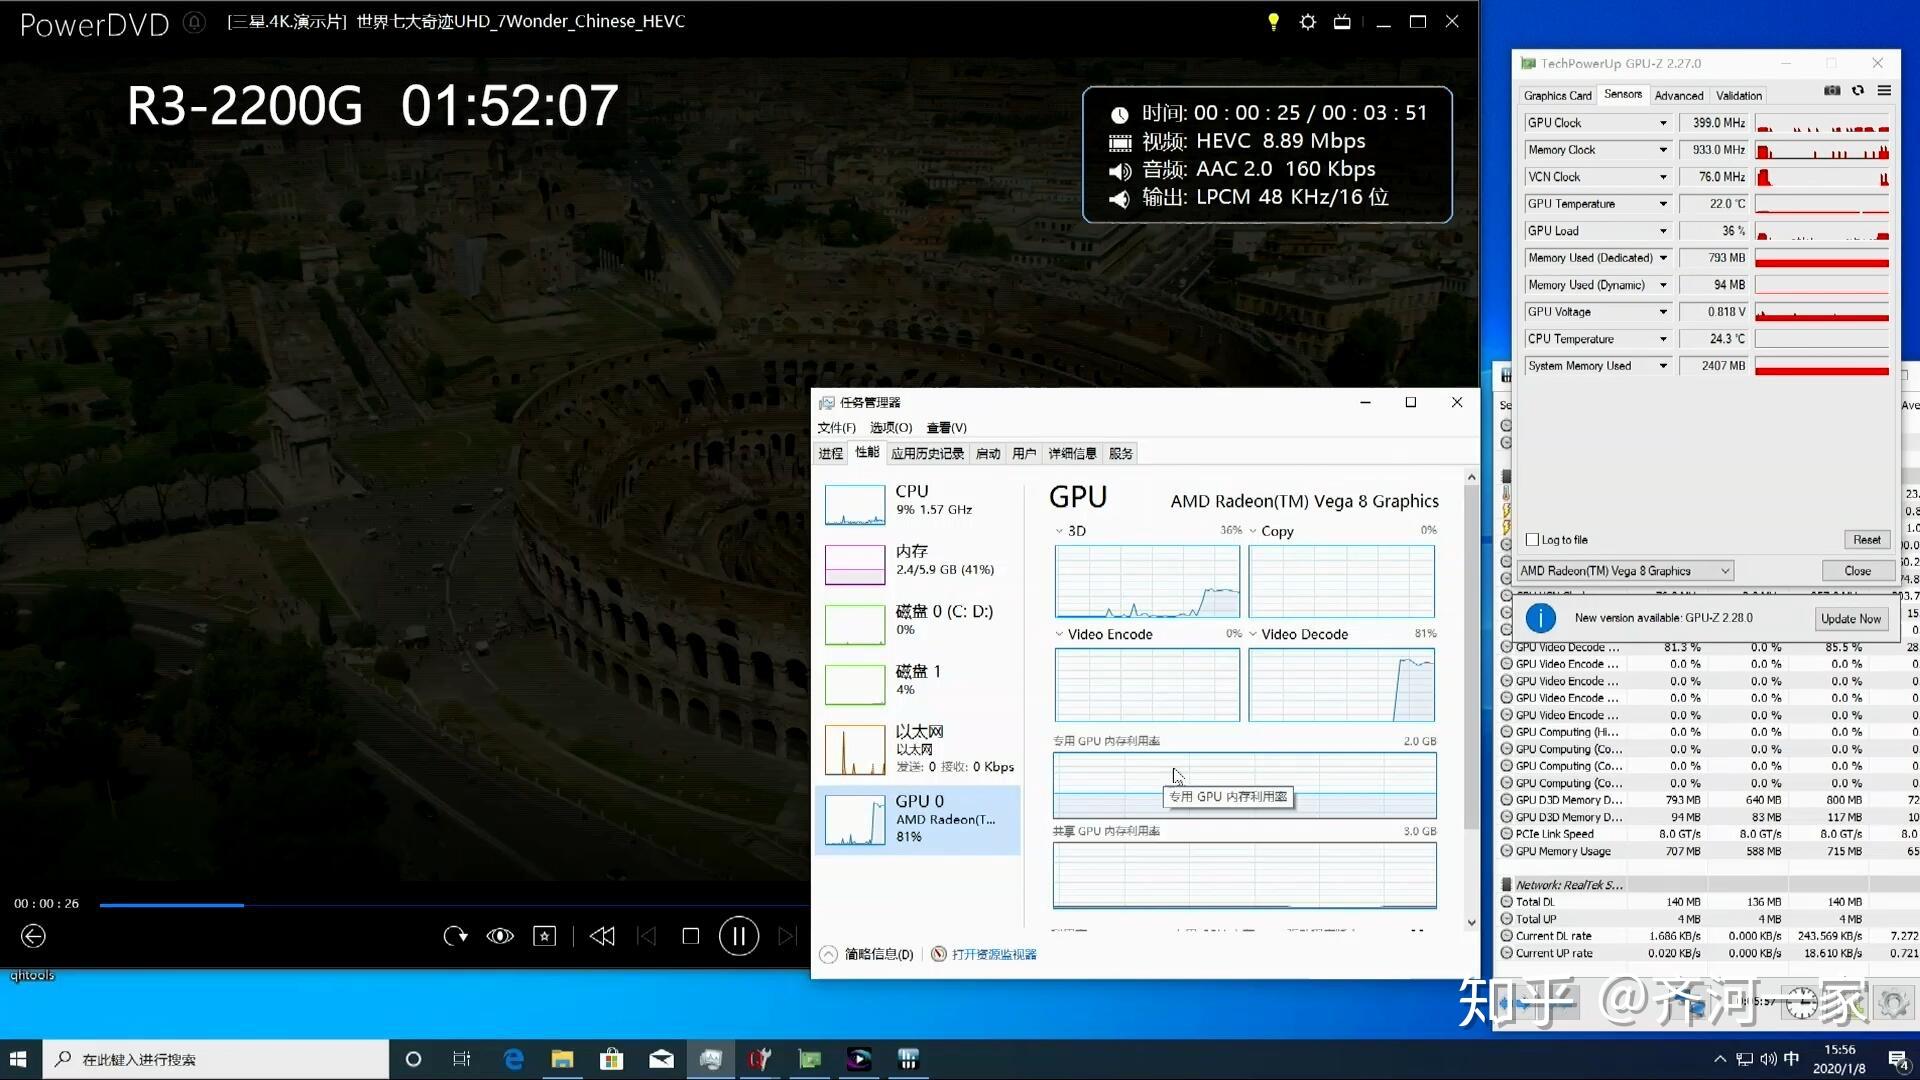Switch to the 进程 tab
This screenshot has height=1080, width=1920.
[x=831, y=454]
